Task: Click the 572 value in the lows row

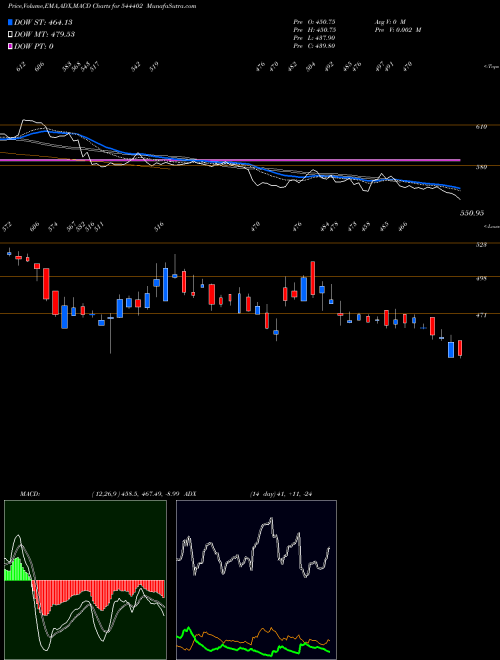Action: click(7, 227)
